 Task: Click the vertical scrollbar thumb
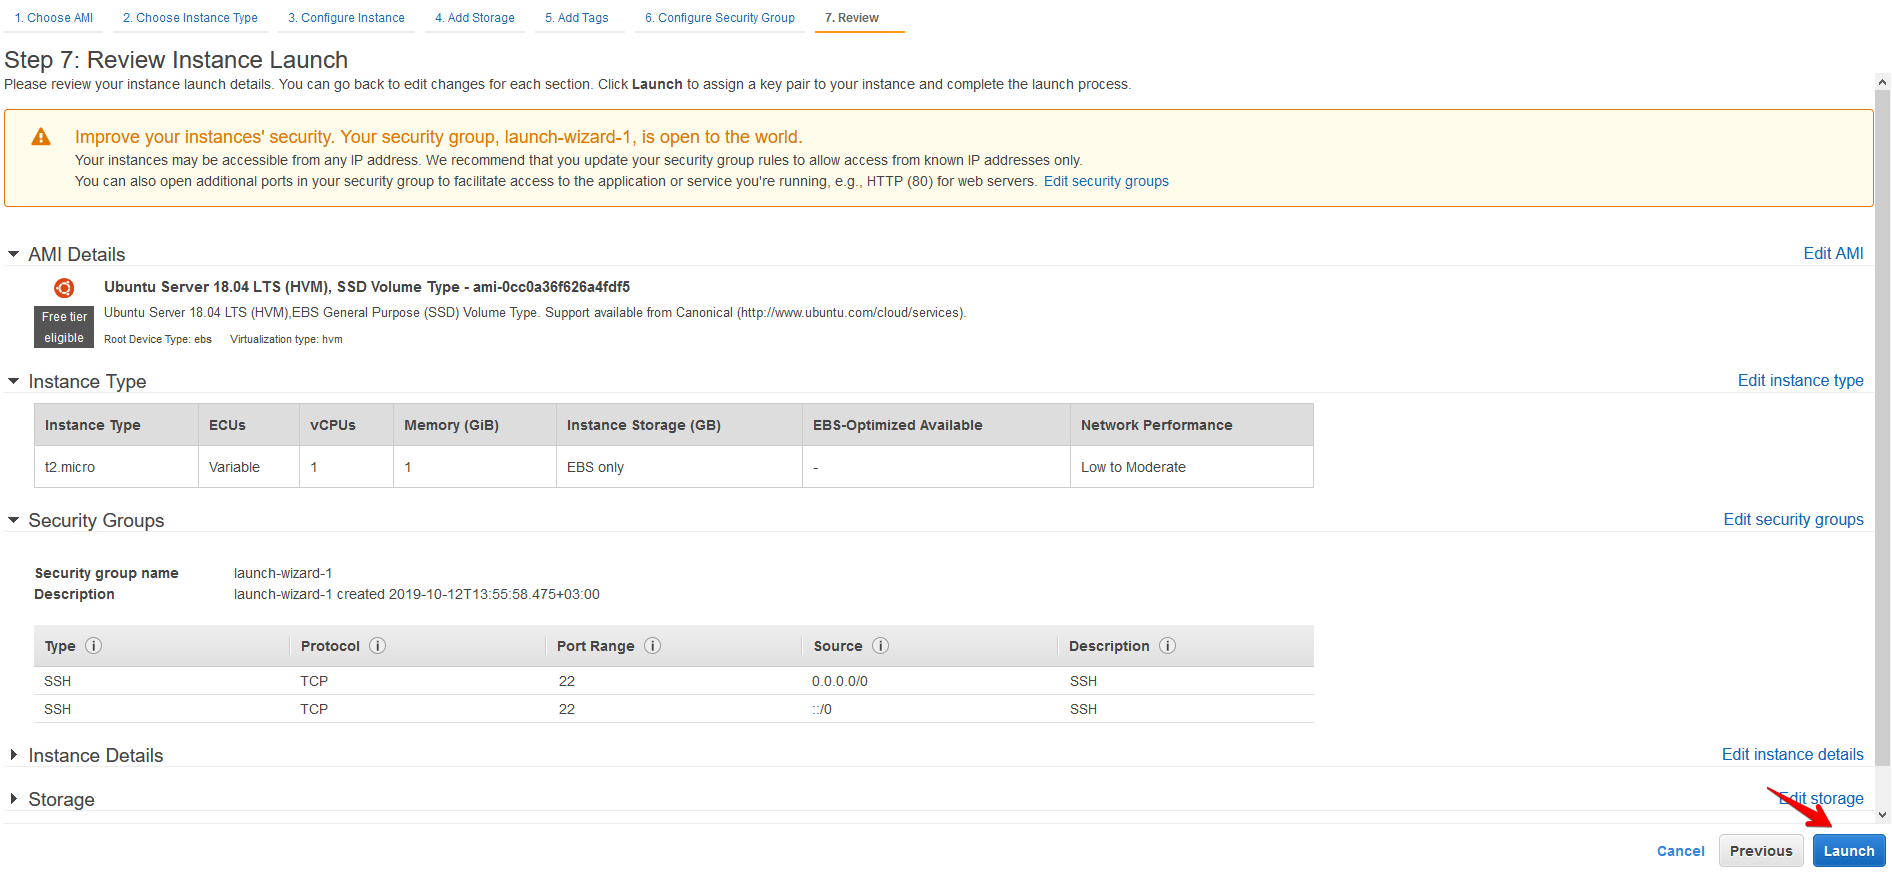point(1883,430)
